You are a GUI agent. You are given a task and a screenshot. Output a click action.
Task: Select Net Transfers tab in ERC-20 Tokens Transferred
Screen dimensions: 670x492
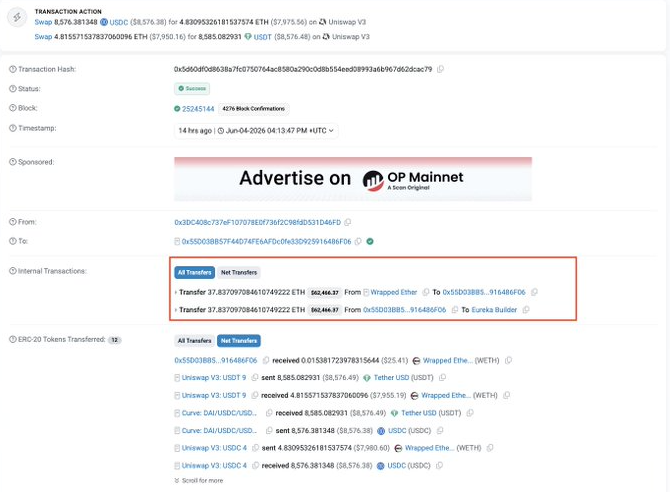pyautogui.click(x=239, y=341)
